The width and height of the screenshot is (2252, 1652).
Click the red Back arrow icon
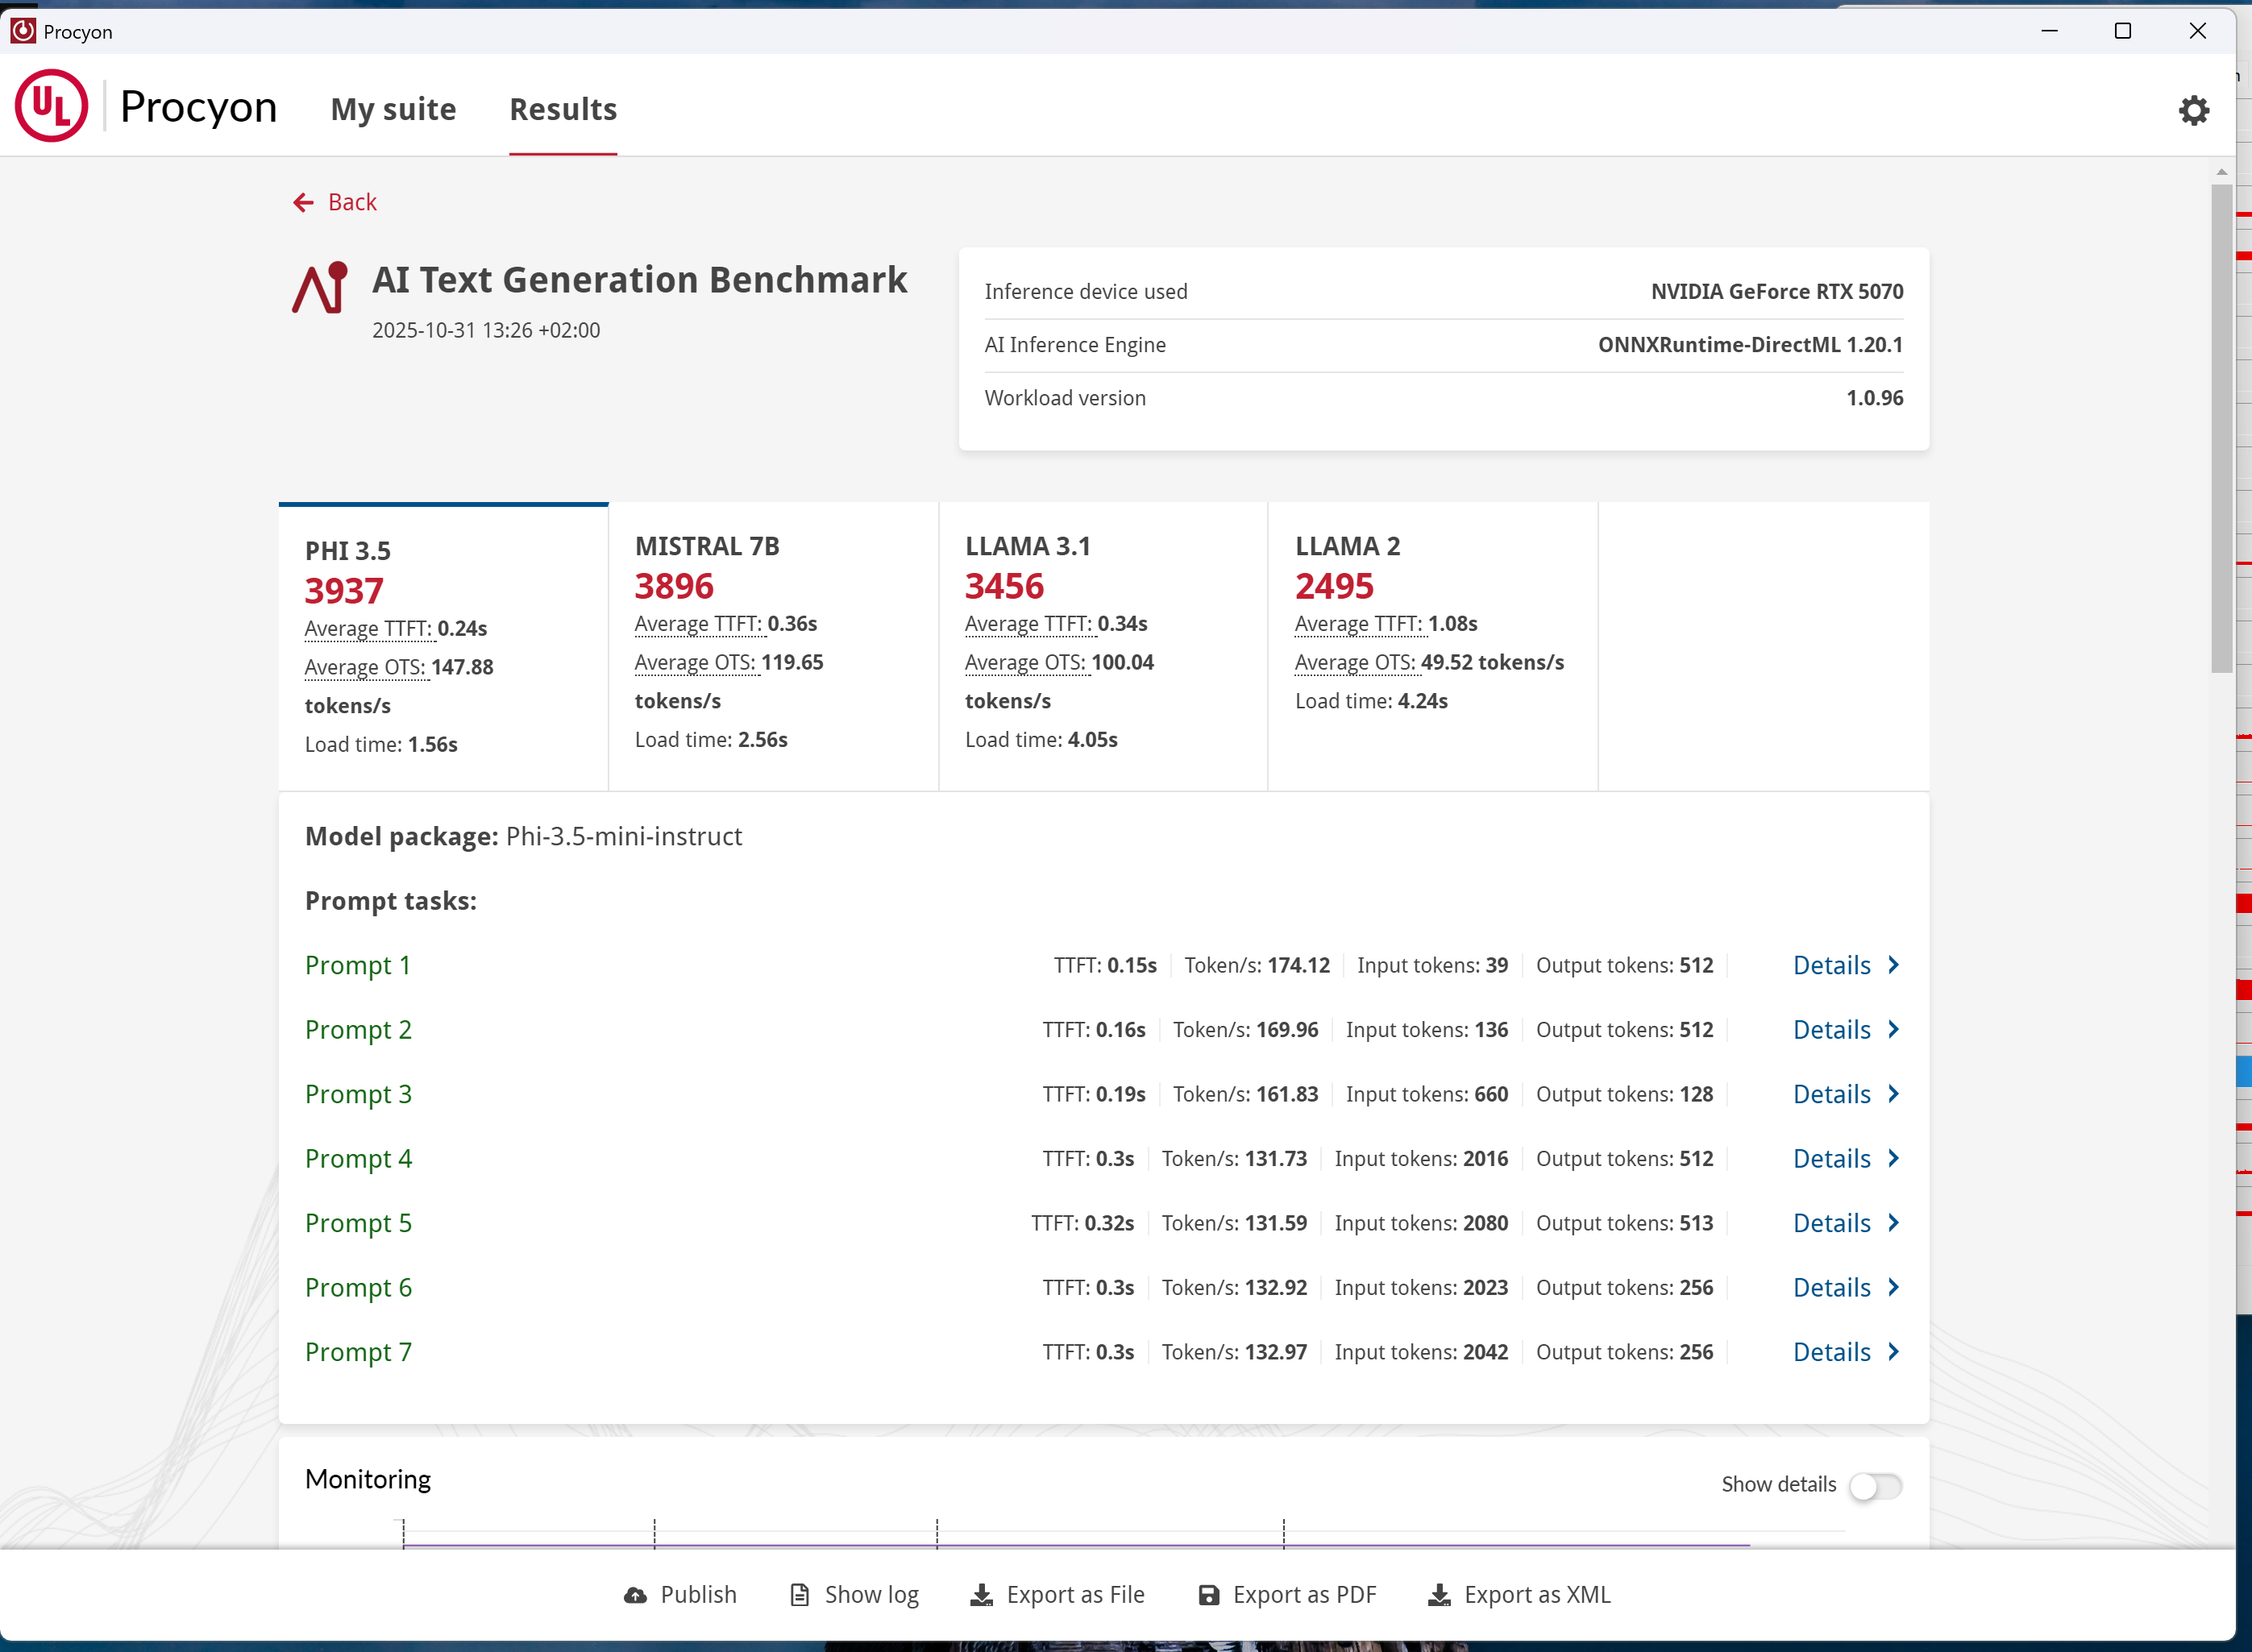pos(303,203)
